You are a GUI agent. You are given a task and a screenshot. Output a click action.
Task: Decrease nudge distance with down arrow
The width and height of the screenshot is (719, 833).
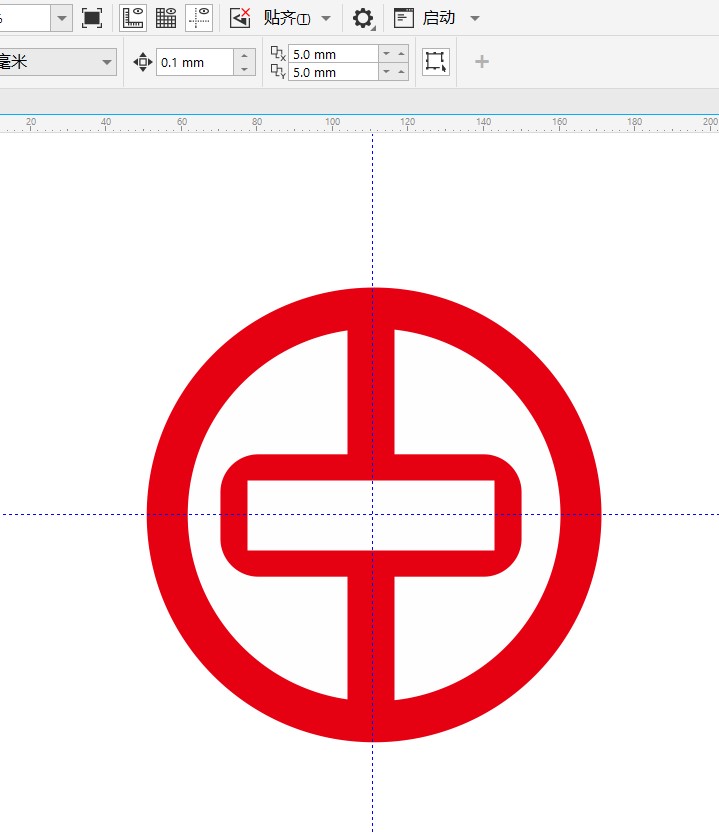[x=245, y=69]
